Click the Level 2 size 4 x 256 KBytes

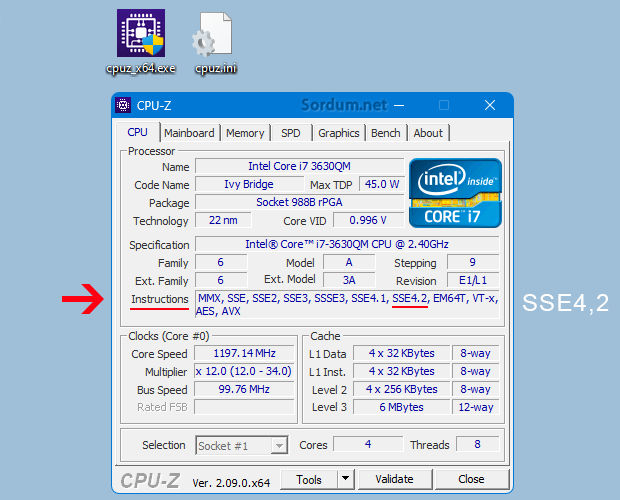[401, 389]
